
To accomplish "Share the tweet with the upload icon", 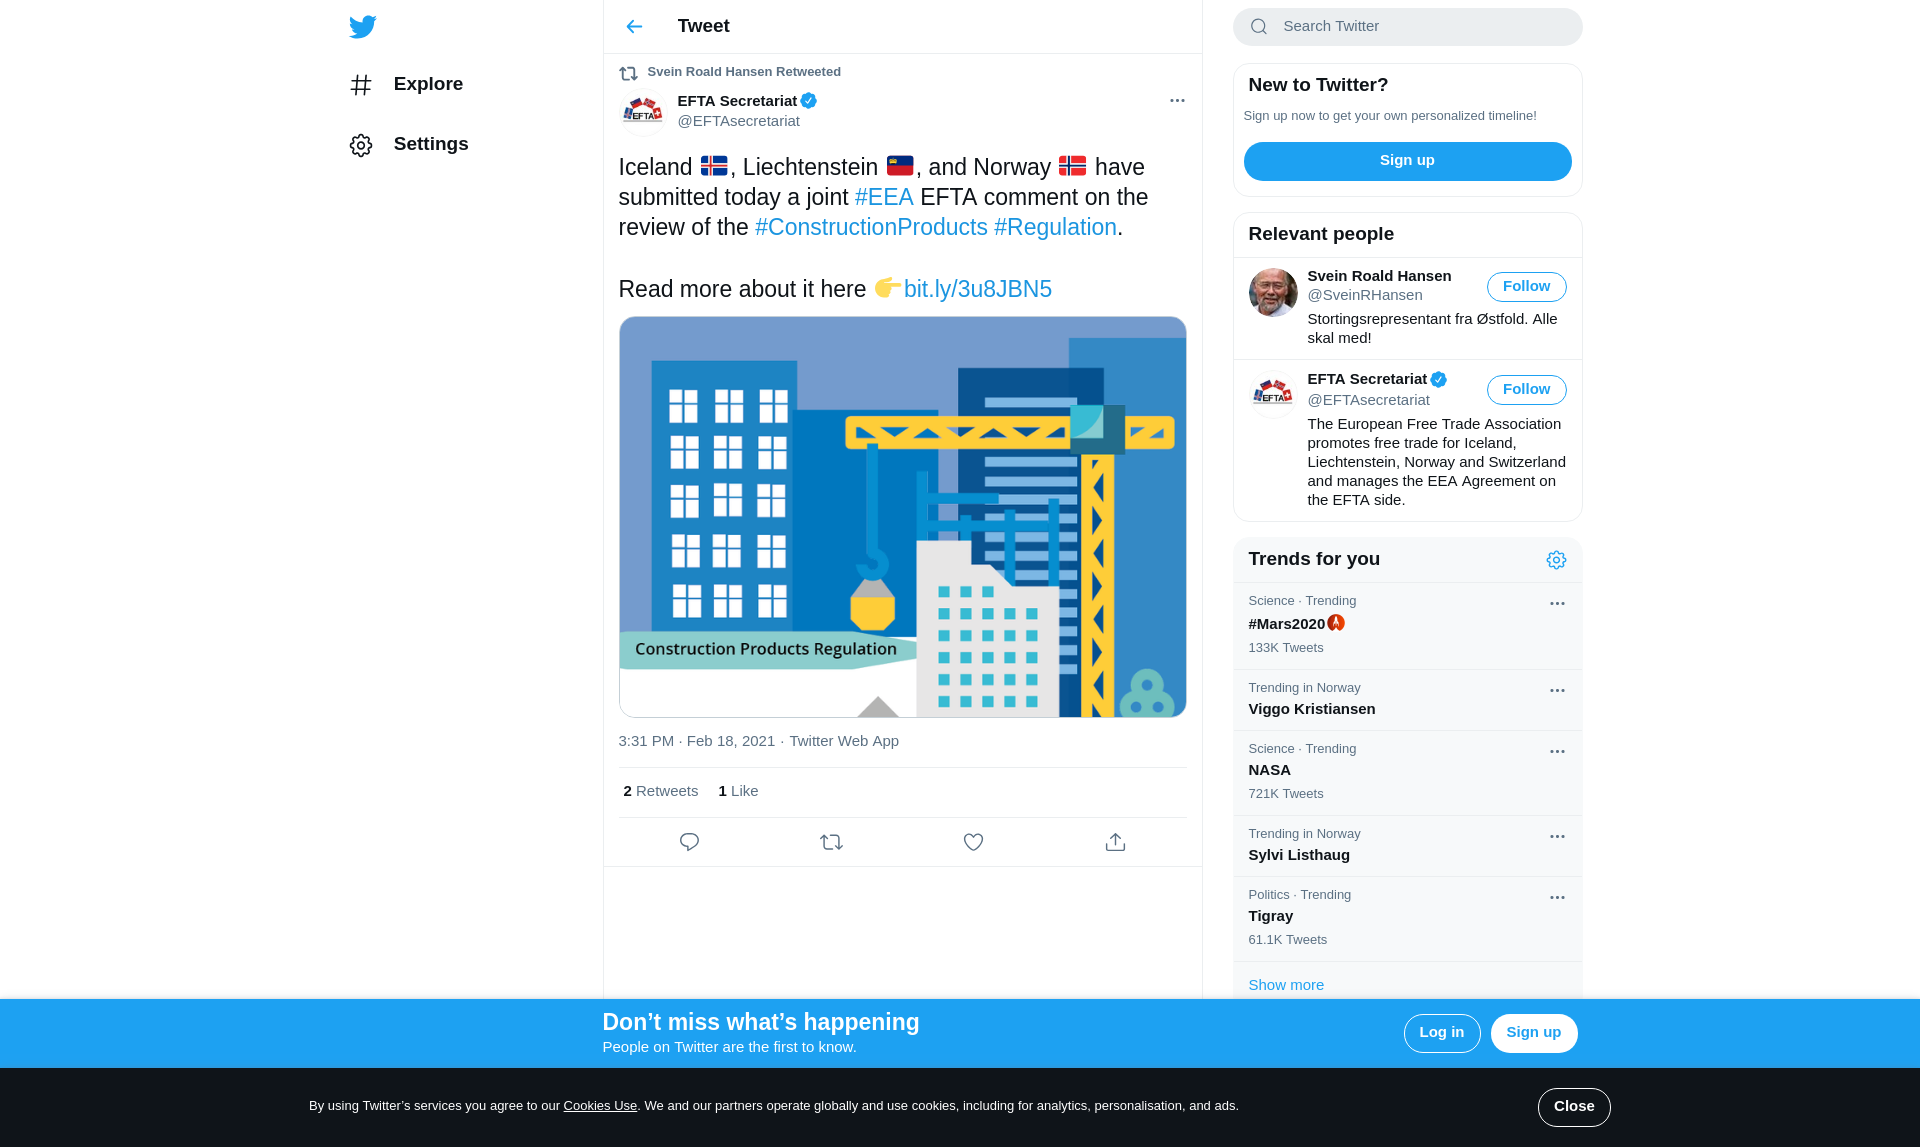I will pyautogui.click(x=1115, y=842).
